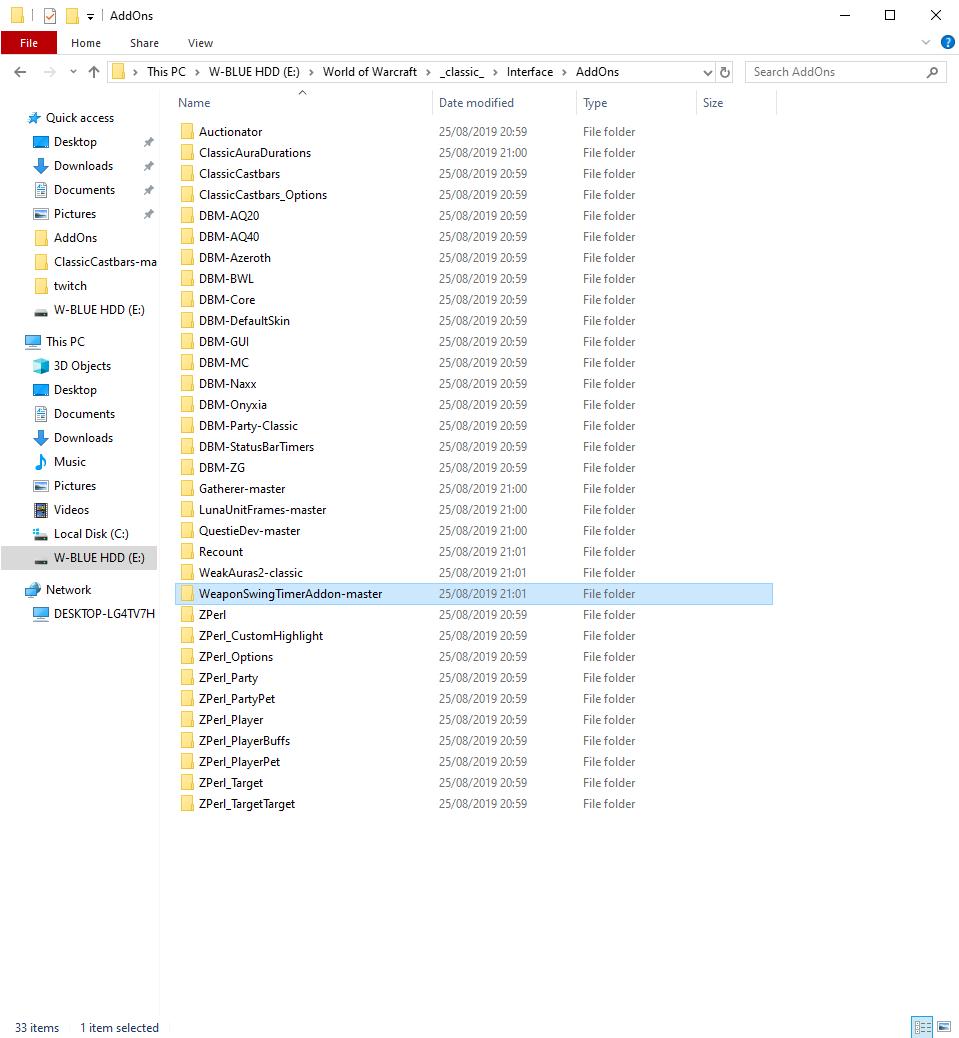The height and width of the screenshot is (1038, 959).
Task: Select the ZPerl_PlayerBuffs folder name
Action: [x=244, y=741]
